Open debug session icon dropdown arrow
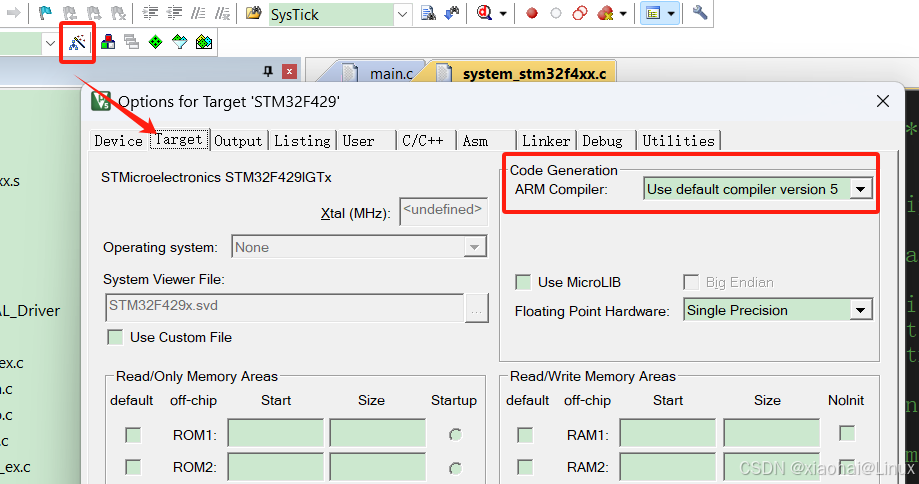919x484 pixels. pyautogui.click(x=503, y=13)
